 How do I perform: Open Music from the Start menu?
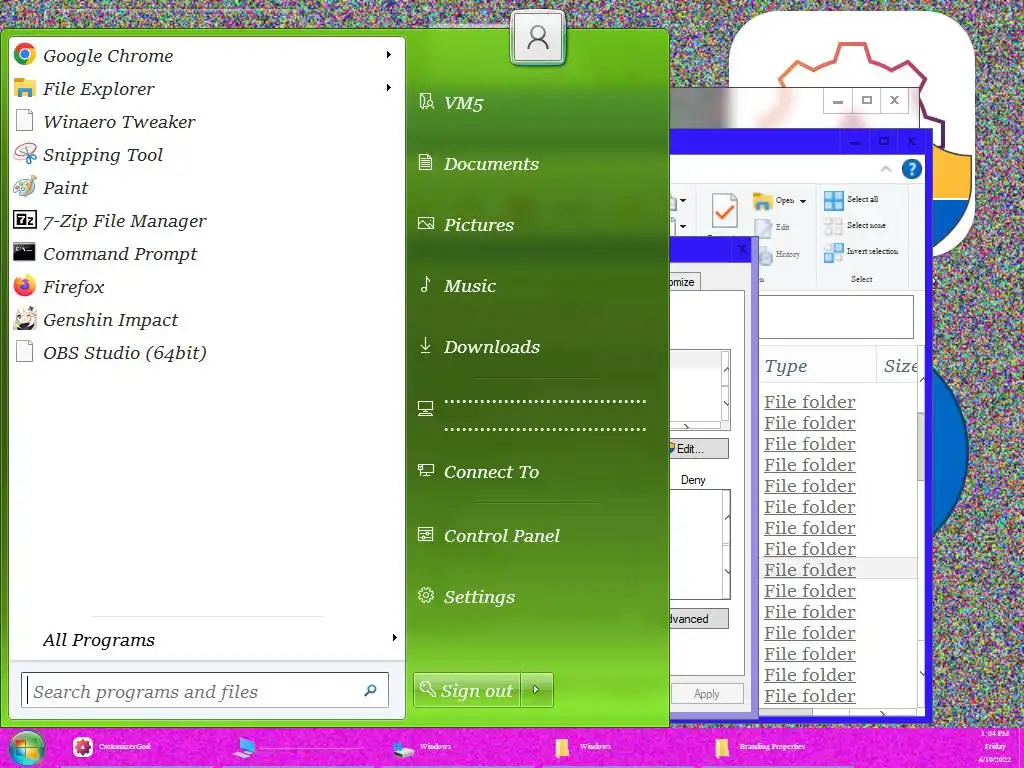point(537,285)
